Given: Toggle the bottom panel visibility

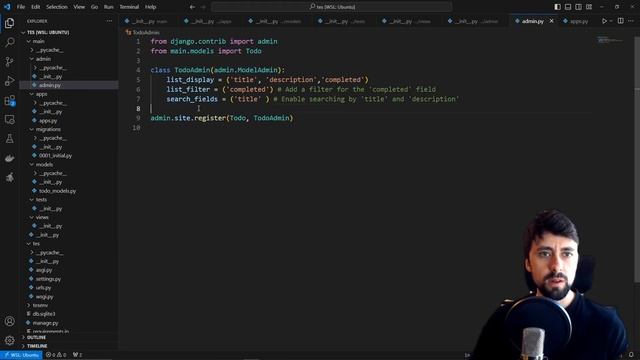Looking at the screenshot, I should click(x=568, y=7).
